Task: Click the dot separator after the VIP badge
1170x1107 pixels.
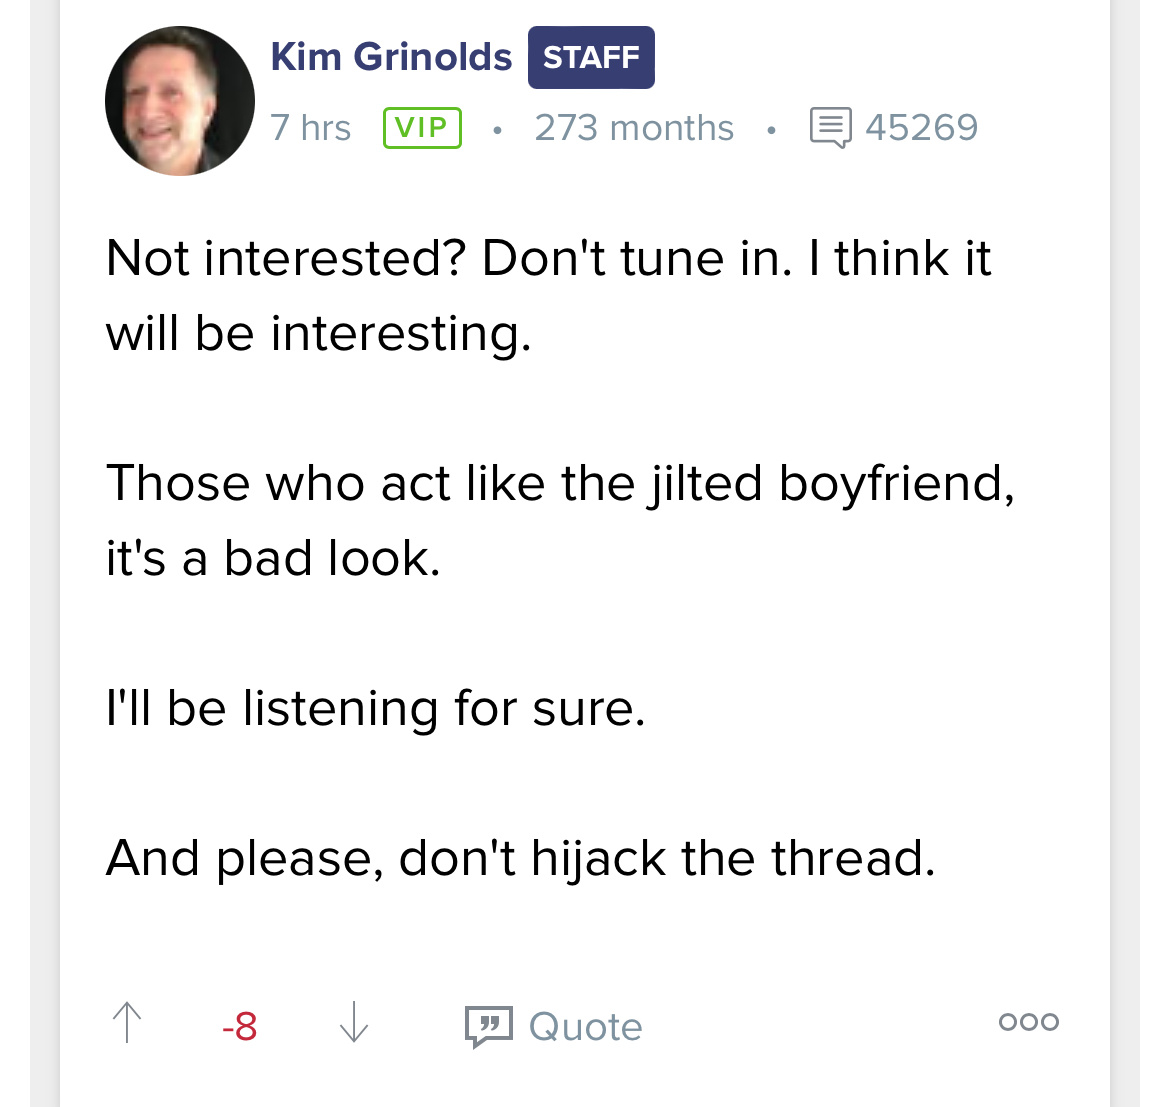Action: pyautogui.click(x=497, y=127)
